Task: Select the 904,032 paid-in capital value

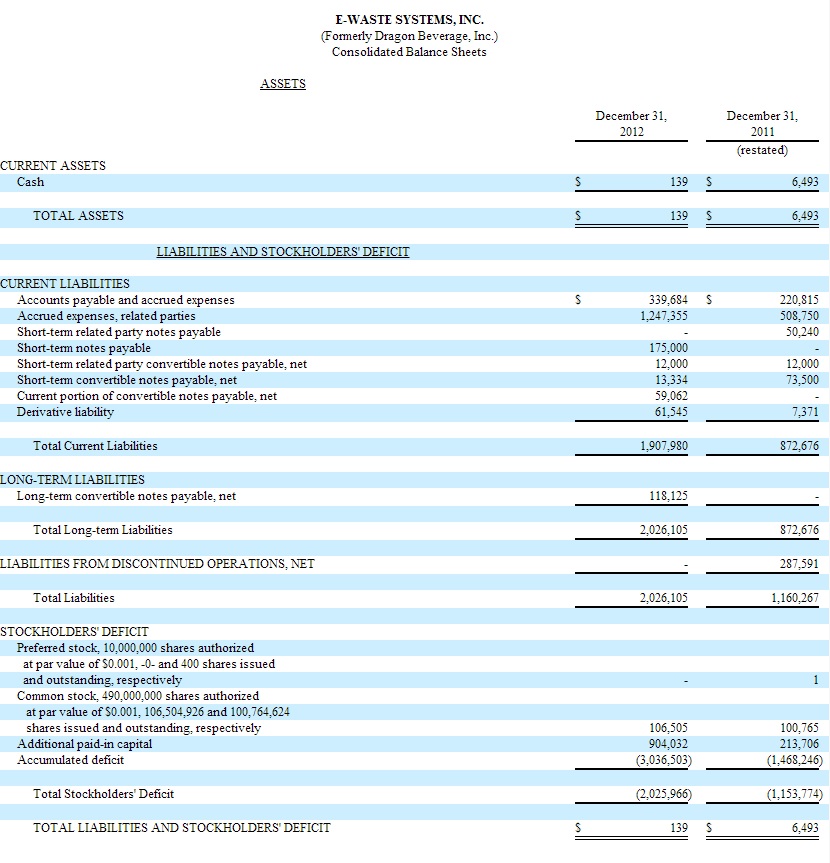Action: click(x=668, y=744)
